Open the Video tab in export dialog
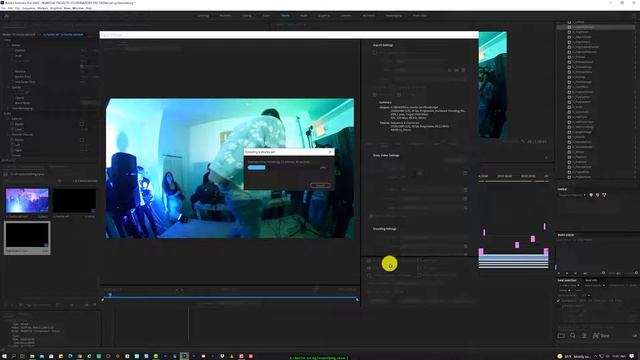The height and width of the screenshot is (360, 640). [x=384, y=144]
